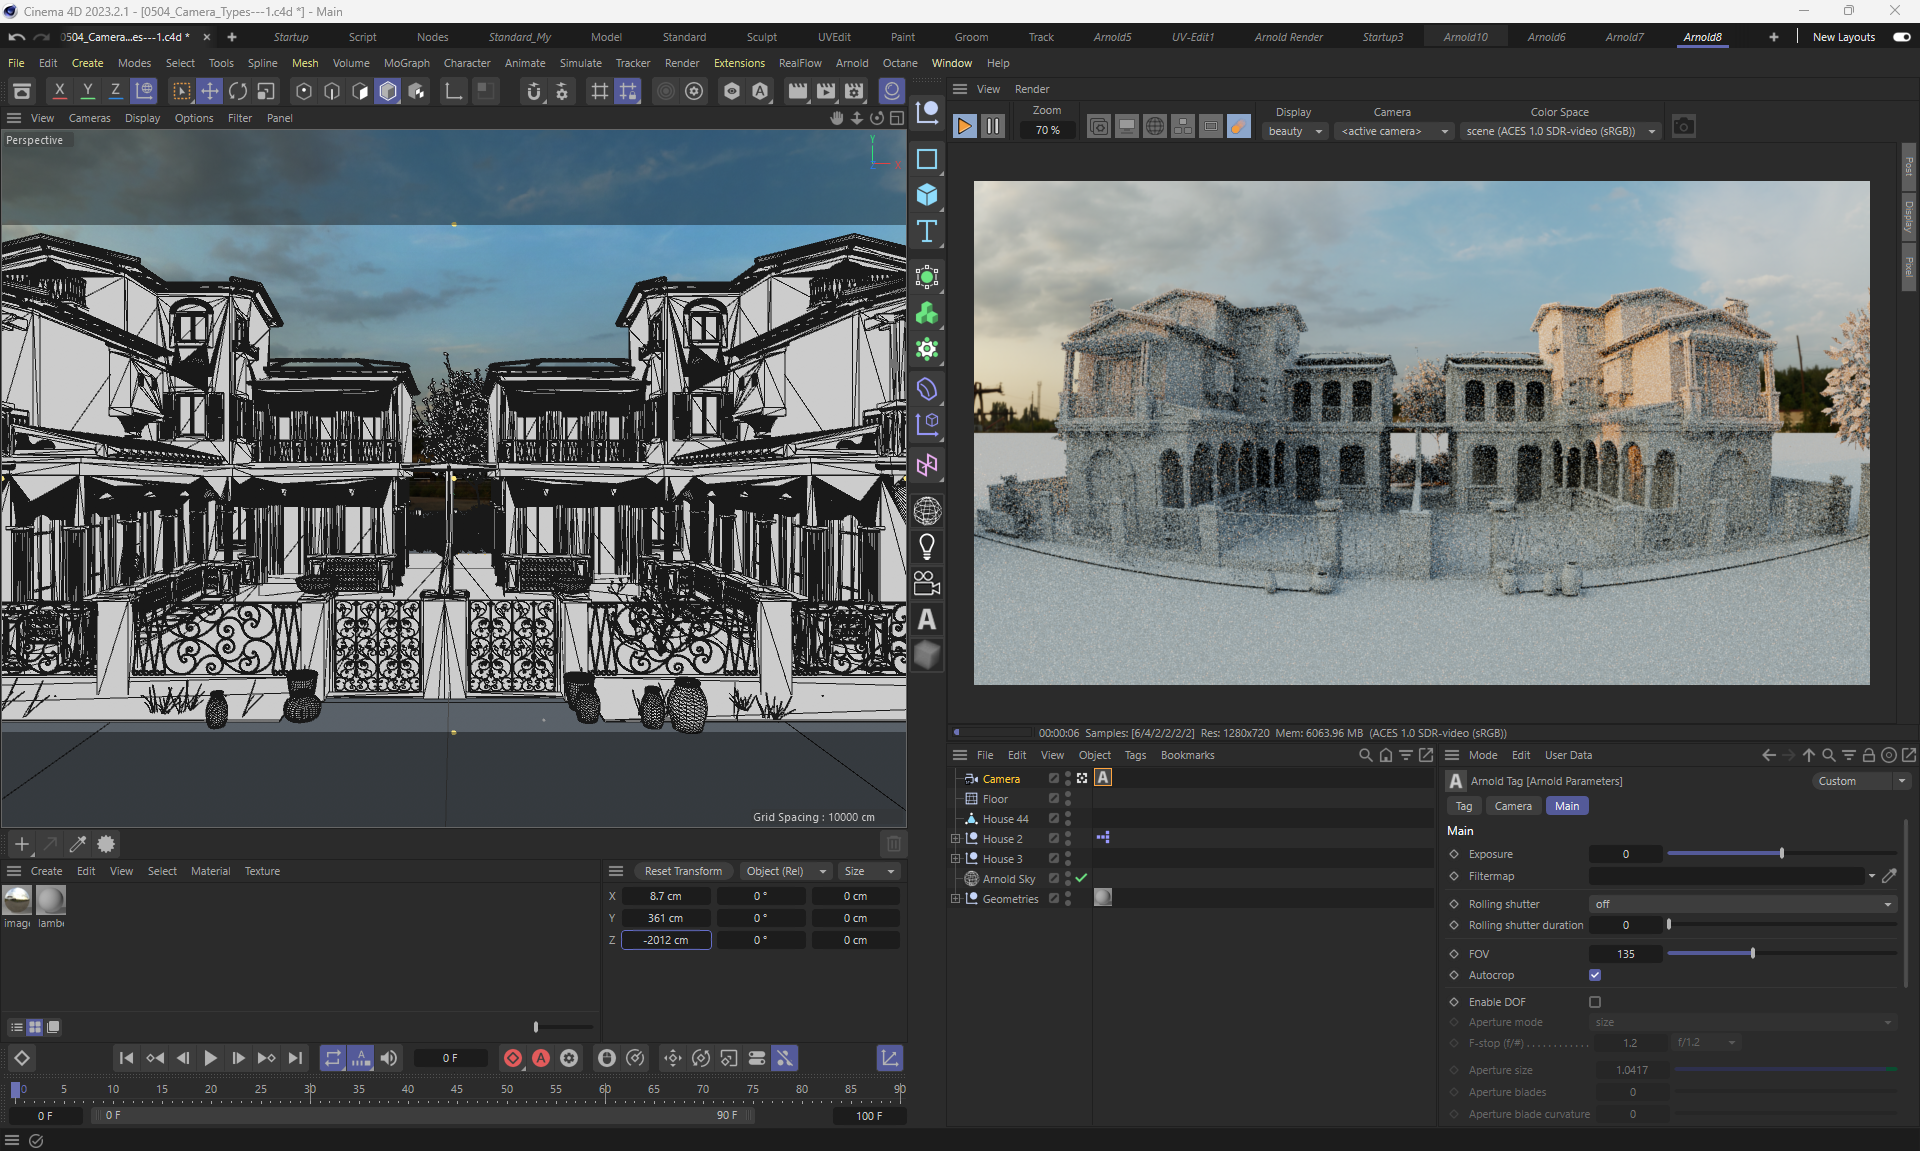Click the Text tool icon
The image size is (1920, 1151).
pos(927,232)
